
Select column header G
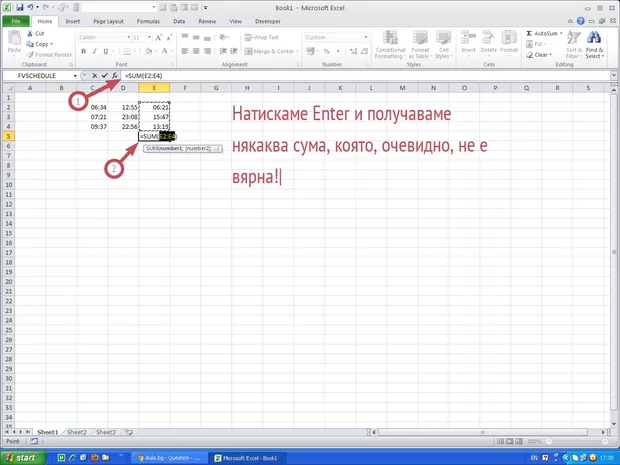click(216, 88)
